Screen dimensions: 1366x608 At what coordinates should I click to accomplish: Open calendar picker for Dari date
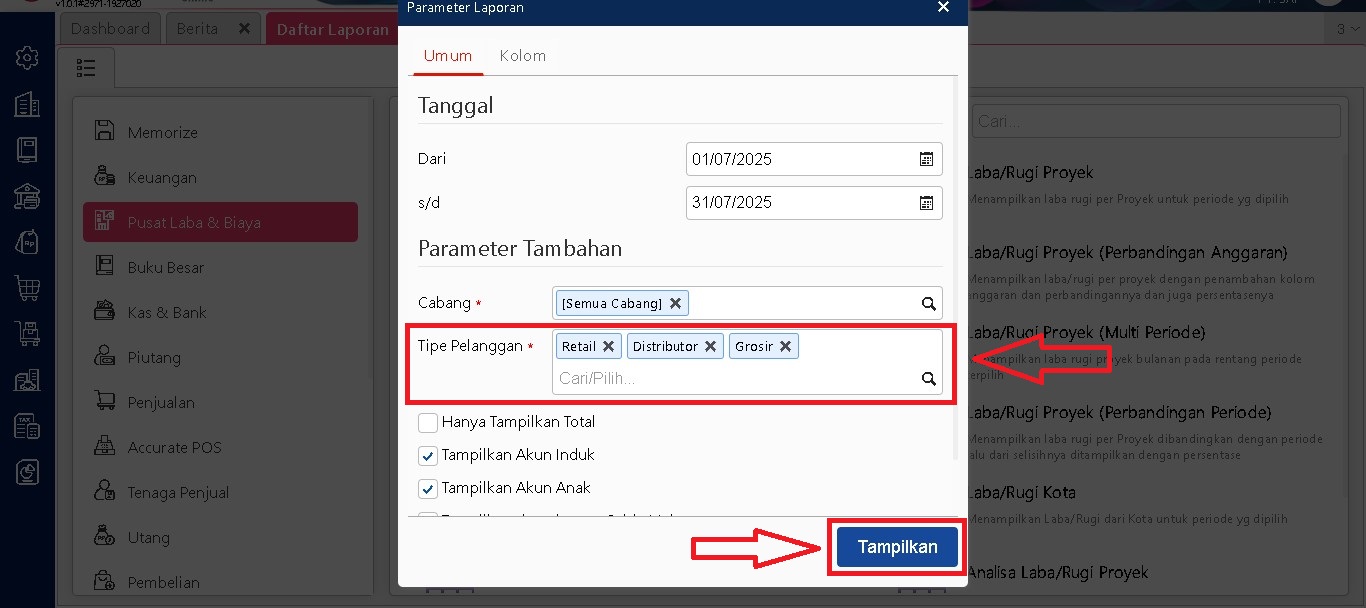point(926,159)
